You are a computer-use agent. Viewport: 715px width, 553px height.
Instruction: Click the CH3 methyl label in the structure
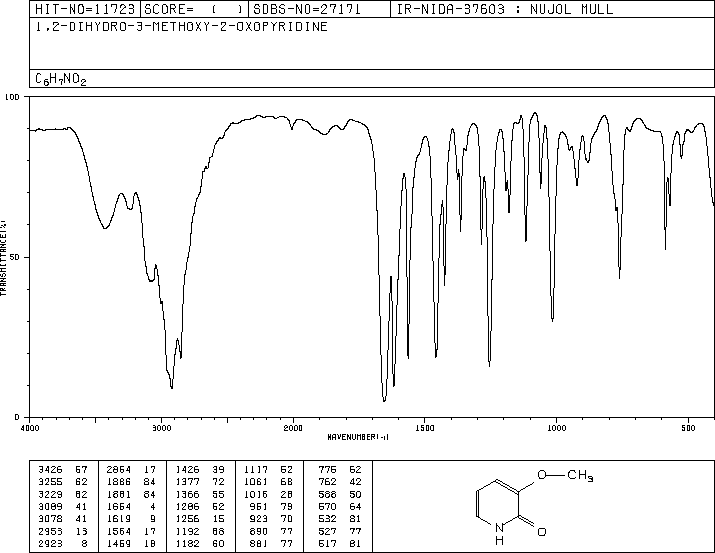click(580, 476)
